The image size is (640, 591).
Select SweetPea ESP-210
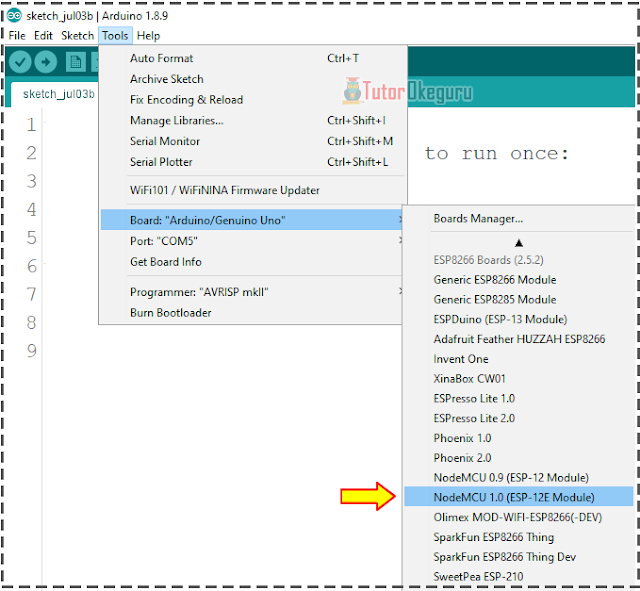point(518,577)
